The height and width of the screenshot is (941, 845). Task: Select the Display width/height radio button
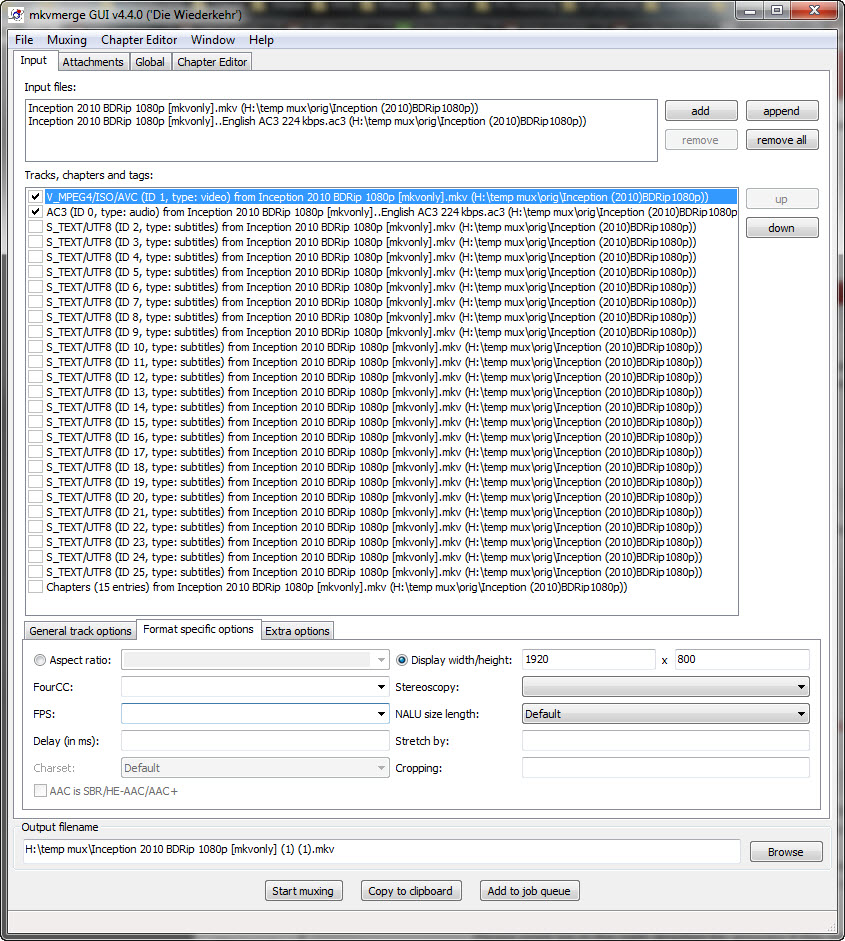tap(401, 660)
